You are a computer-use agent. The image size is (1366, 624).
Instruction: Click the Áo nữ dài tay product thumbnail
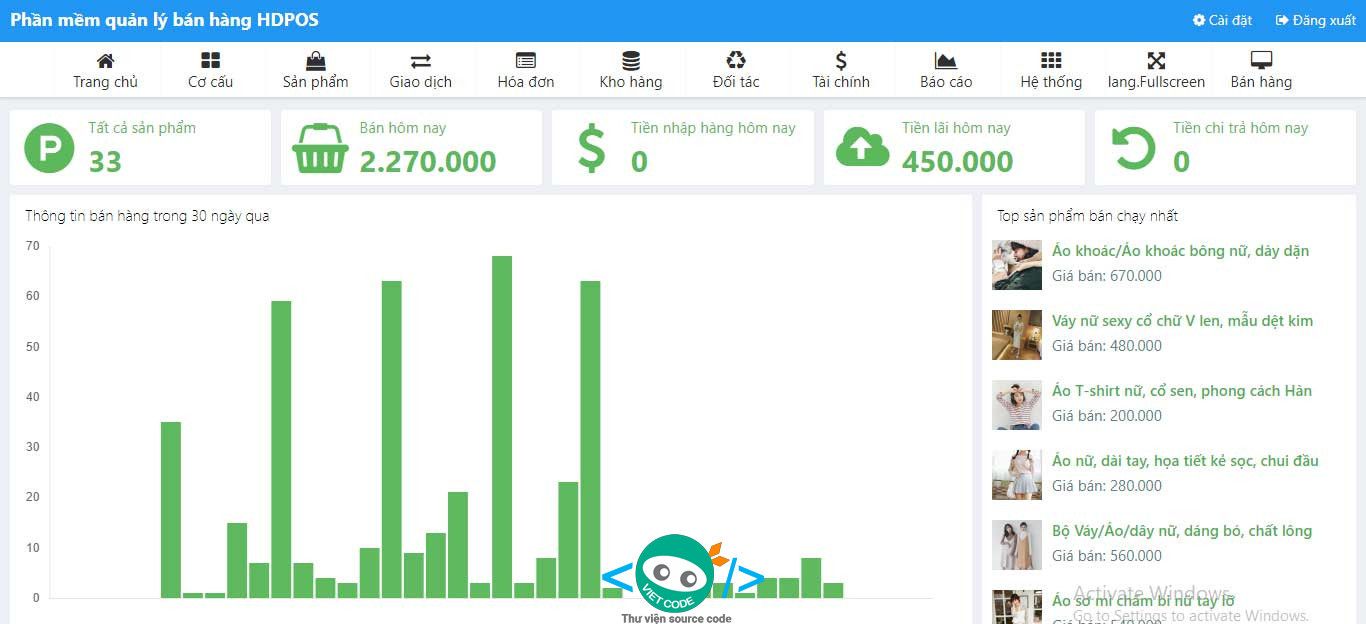pyautogui.click(x=1017, y=475)
